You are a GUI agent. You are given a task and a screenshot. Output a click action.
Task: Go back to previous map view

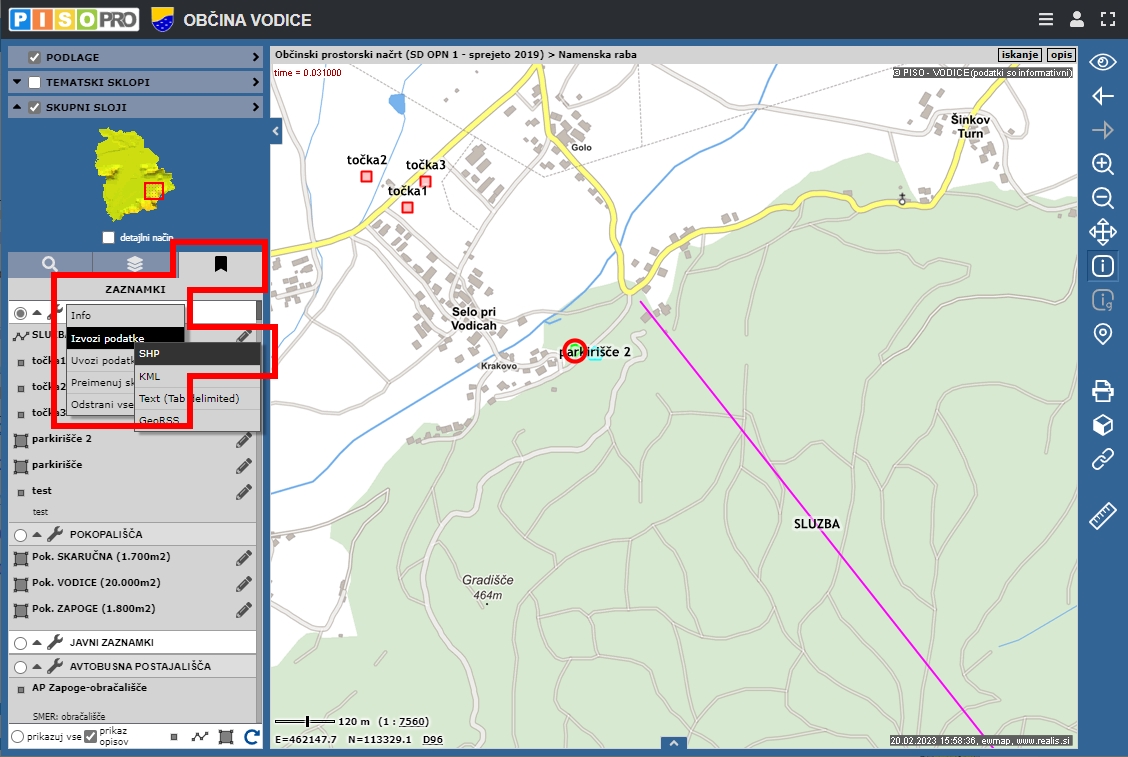pyautogui.click(x=1102, y=96)
